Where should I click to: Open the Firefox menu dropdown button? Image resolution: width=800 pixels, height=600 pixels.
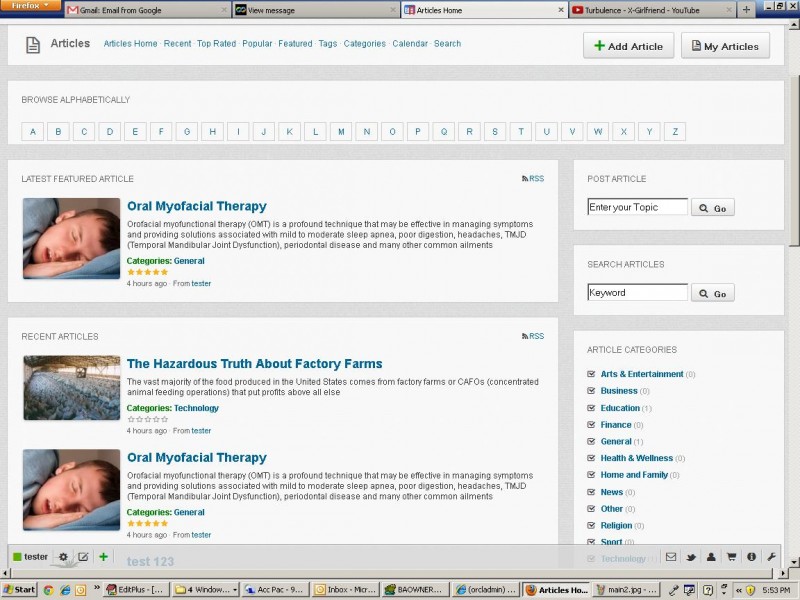point(30,6)
